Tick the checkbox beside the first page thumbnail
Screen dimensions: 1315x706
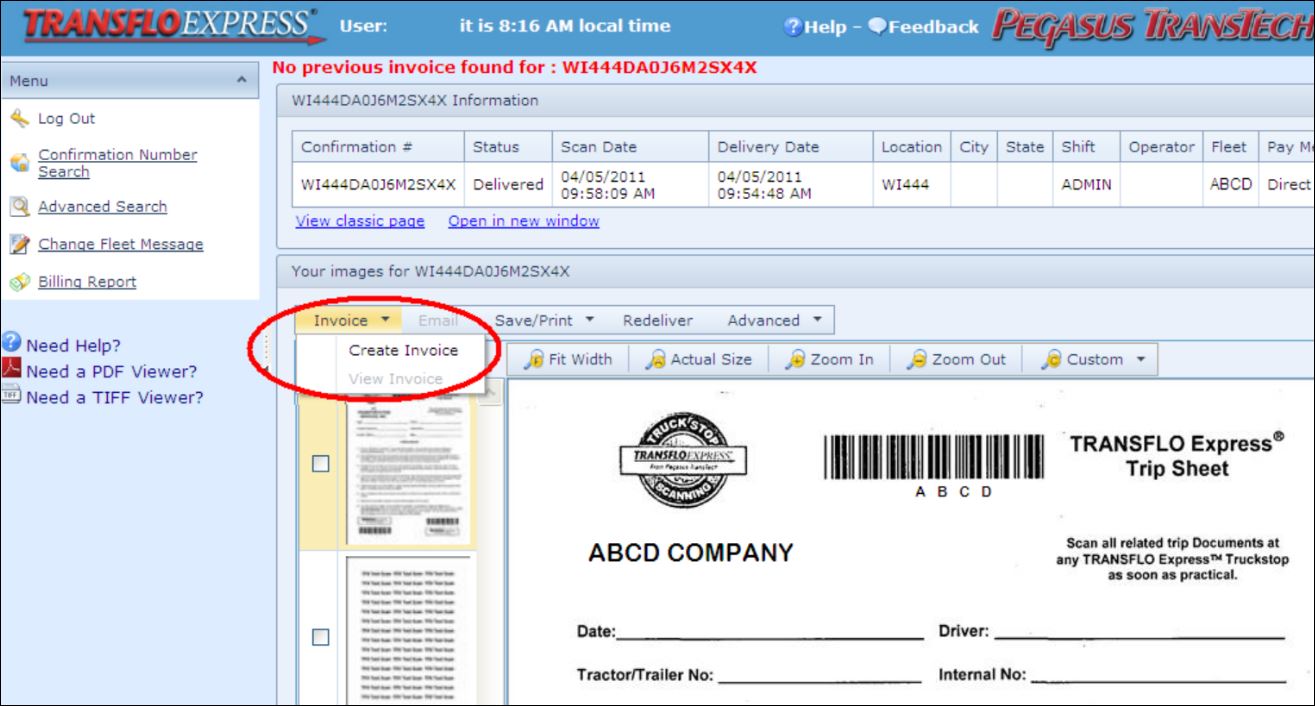pyautogui.click(x=320, y=463)
